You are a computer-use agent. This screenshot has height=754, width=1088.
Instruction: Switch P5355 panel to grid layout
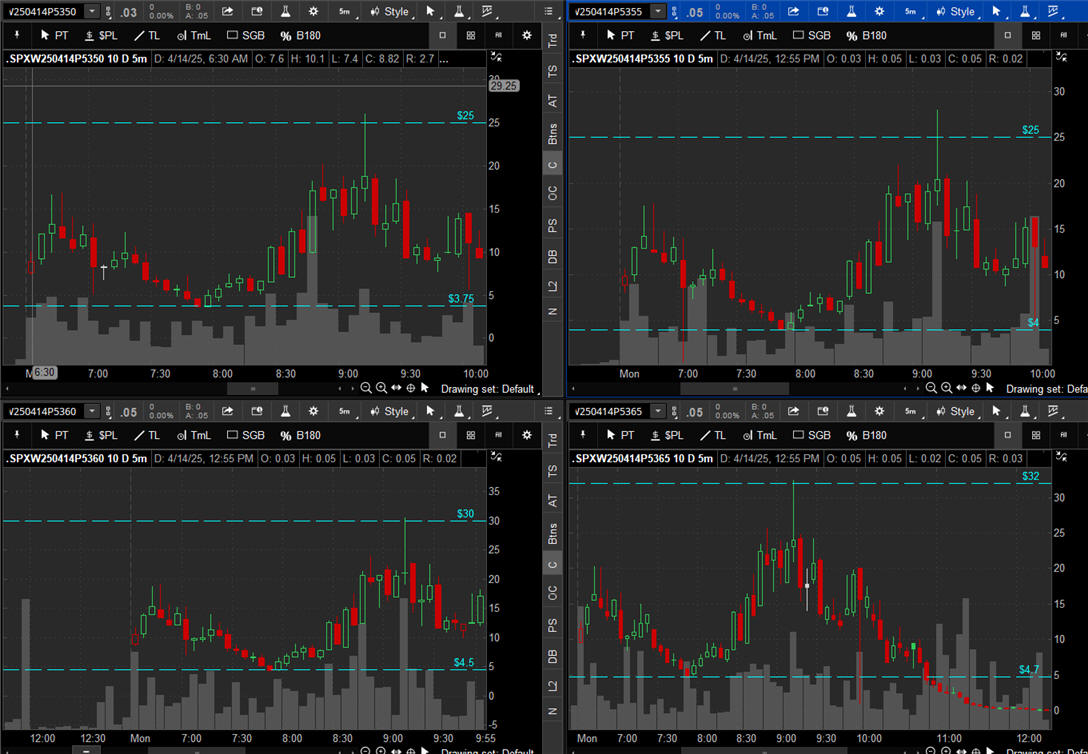click(1036, 35)
